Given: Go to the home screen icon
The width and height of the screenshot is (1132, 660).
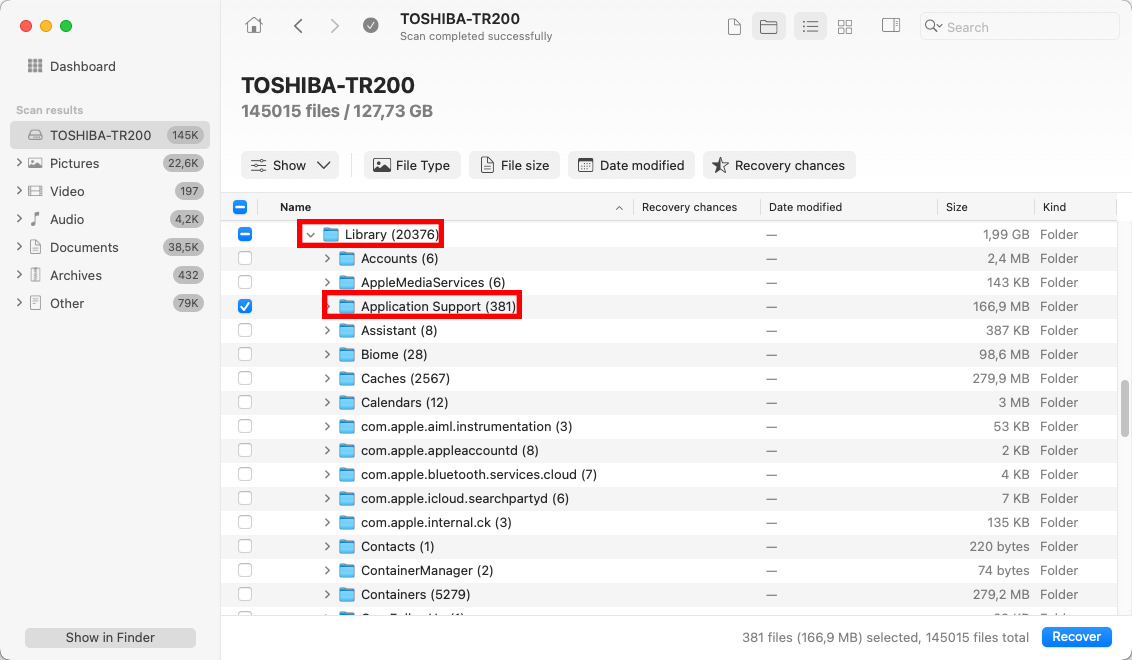Looking at the screenshot, I should tap(253, 26).
